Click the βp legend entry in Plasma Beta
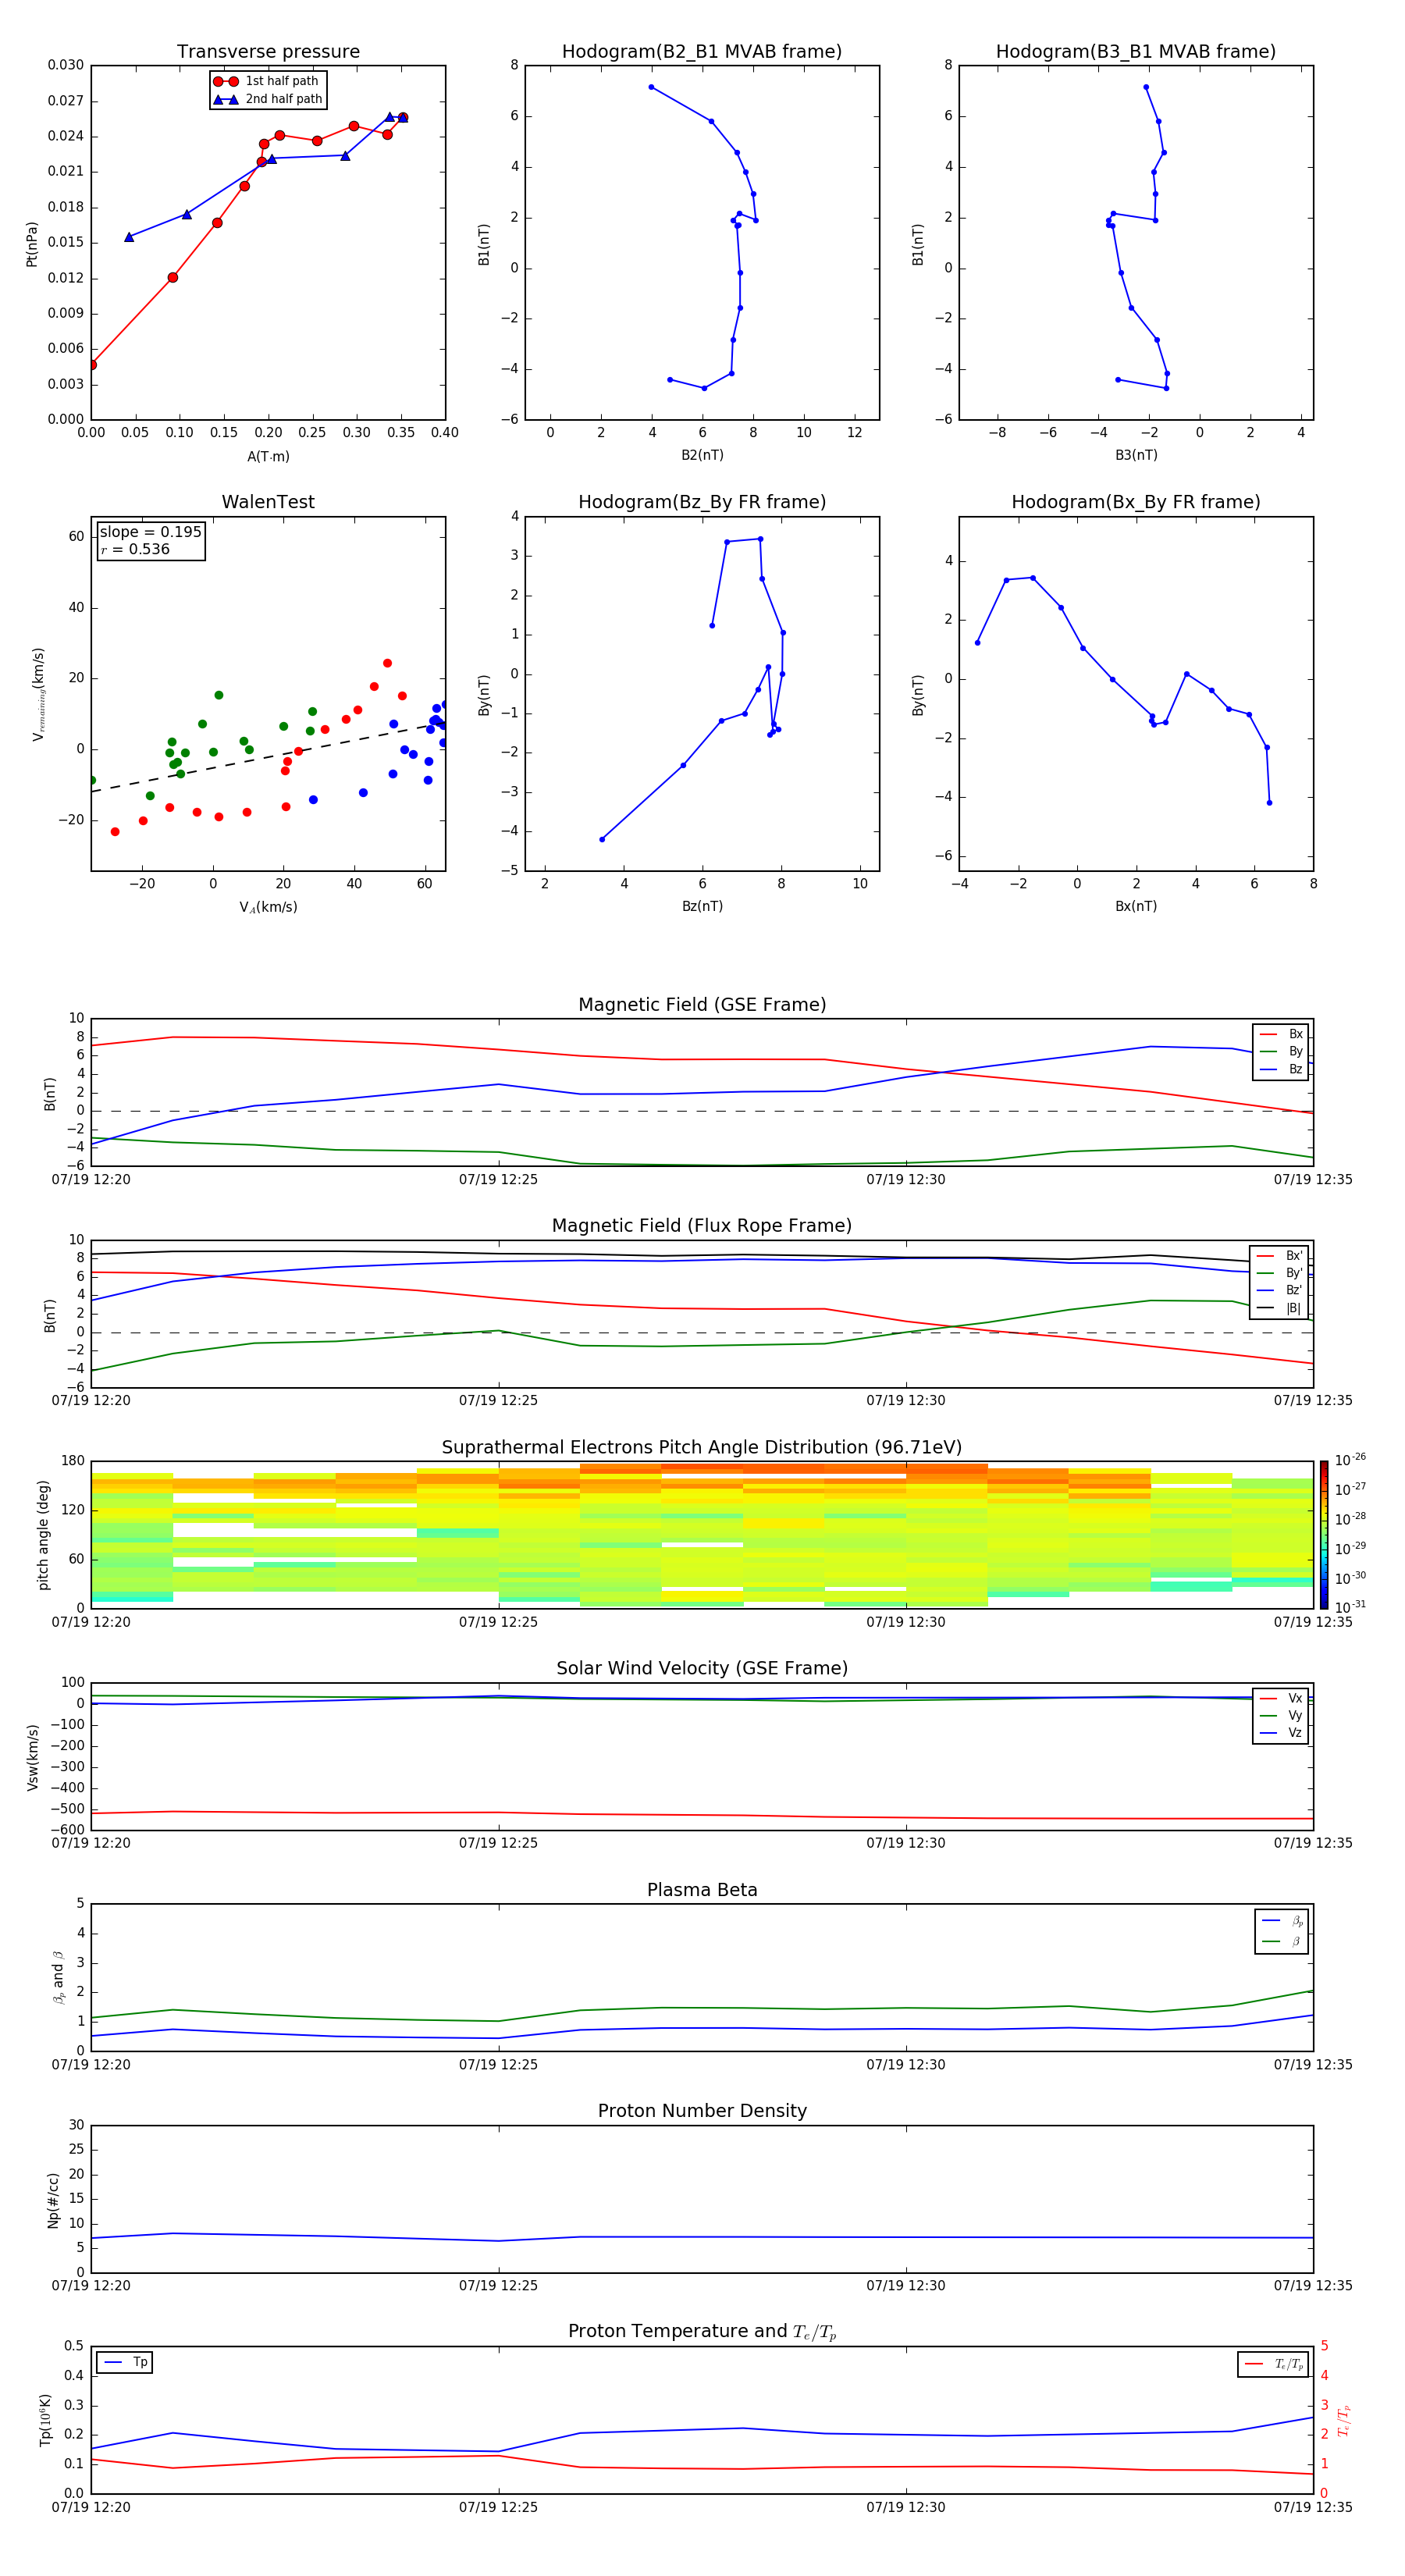Image resolution: width=1405 pixels, height=2576 pixels. click(x=1282, y=1921)
